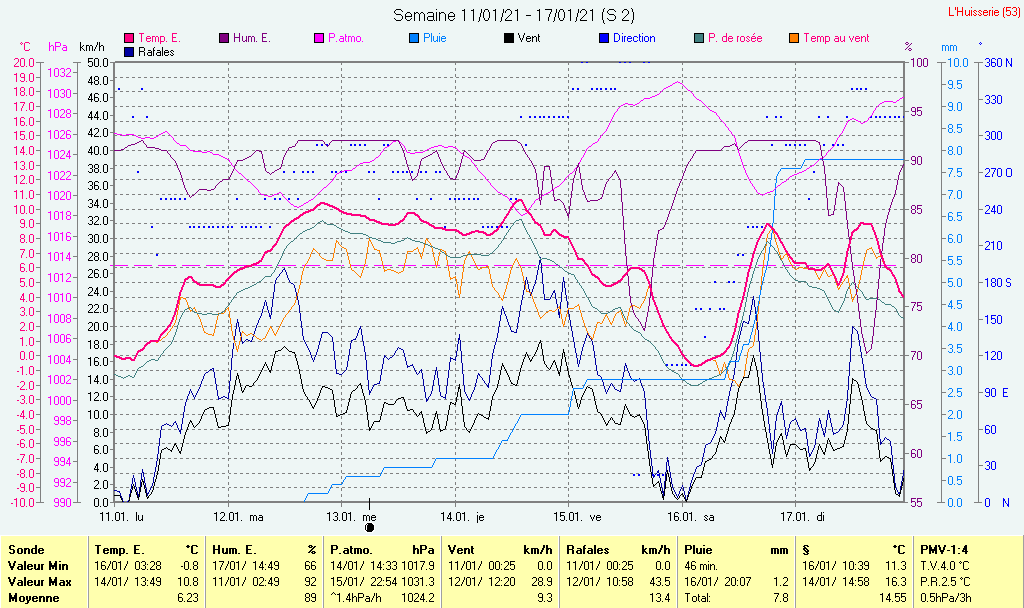Click the pink Temp. E. legend swatch
This screenshot has height=608, width=1024.
[129, 39]
